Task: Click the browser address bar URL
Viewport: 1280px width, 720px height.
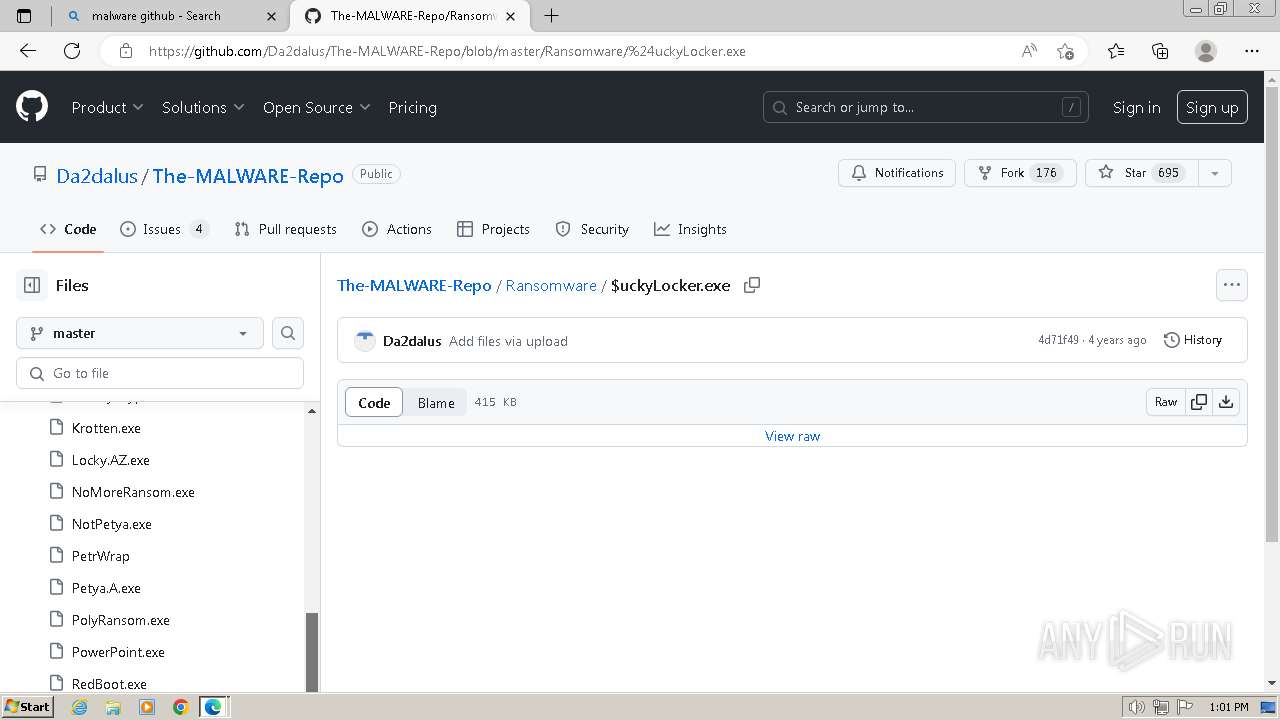Action: [x=447, y=51]
